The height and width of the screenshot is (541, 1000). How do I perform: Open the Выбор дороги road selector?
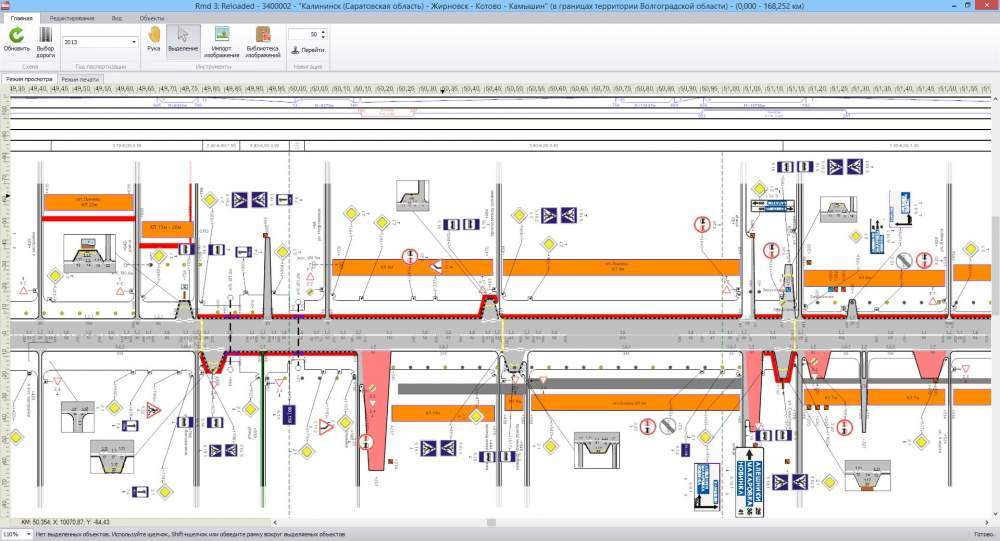tap(46, 36)
